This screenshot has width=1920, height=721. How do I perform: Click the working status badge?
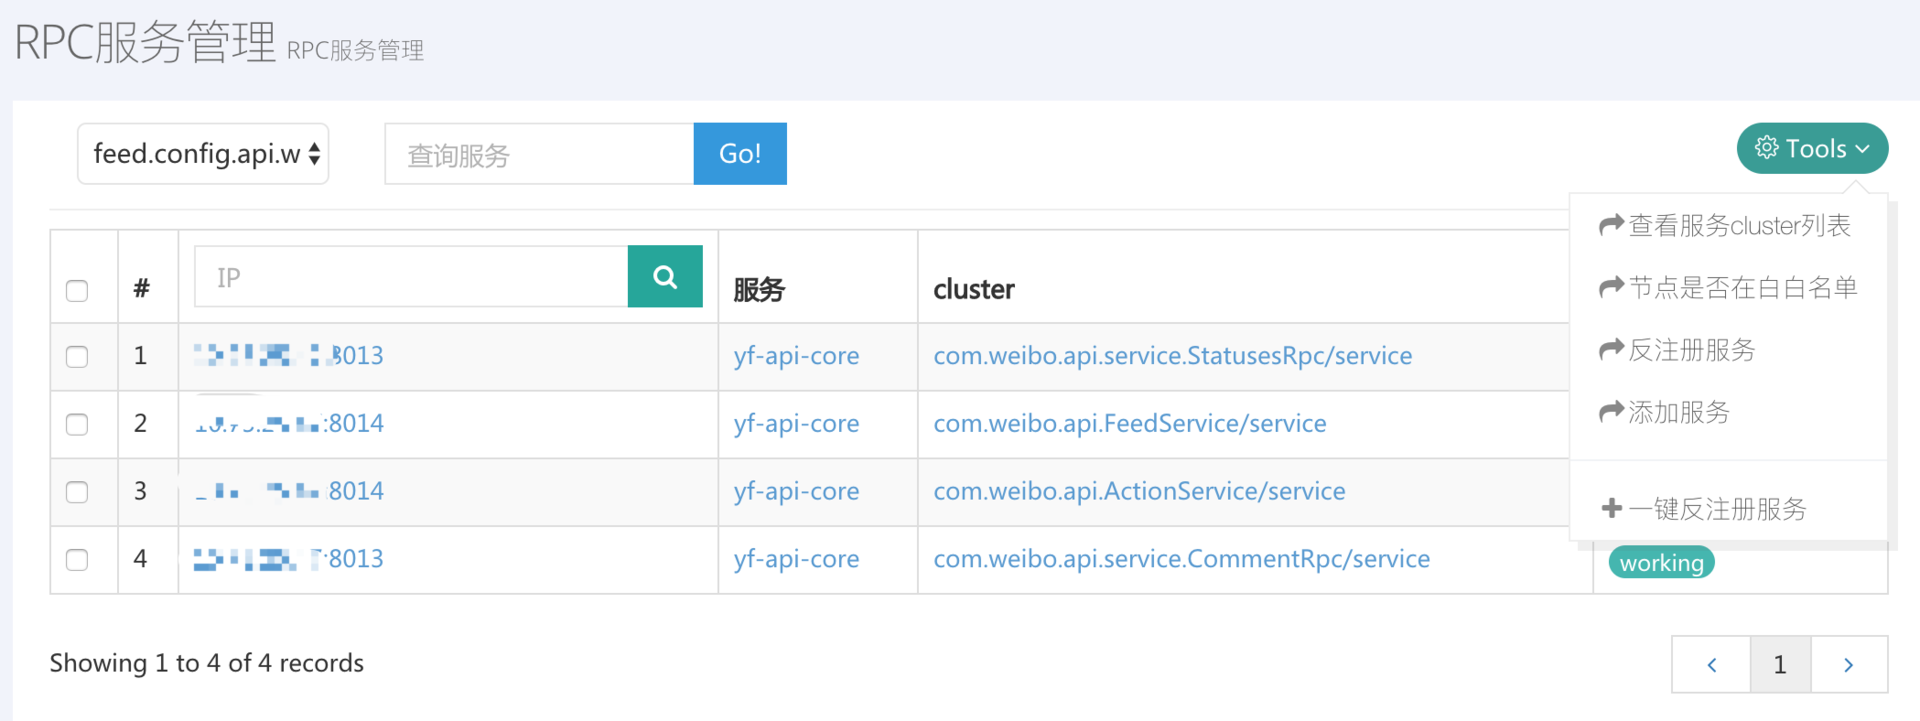pyautogui.click(x=1661, y=563)
